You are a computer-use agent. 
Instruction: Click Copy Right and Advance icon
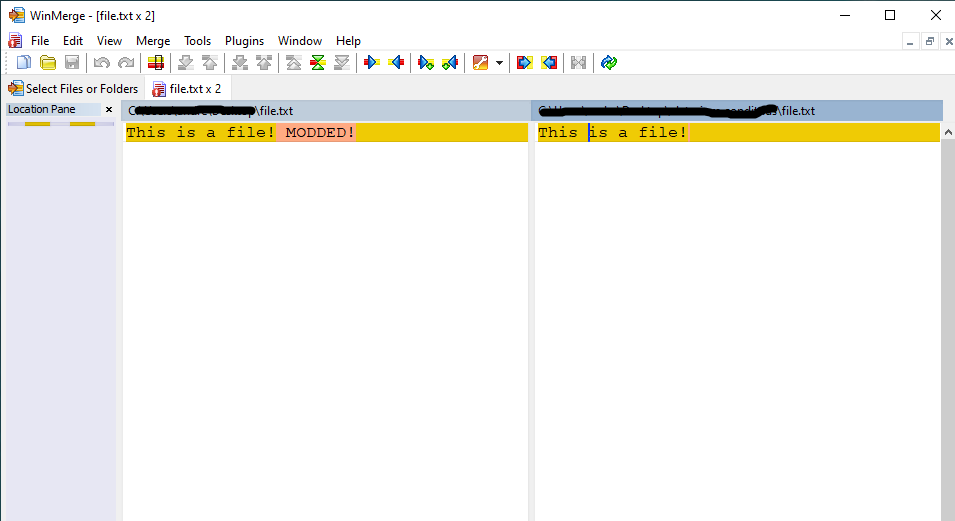click(x=426, y=62)
